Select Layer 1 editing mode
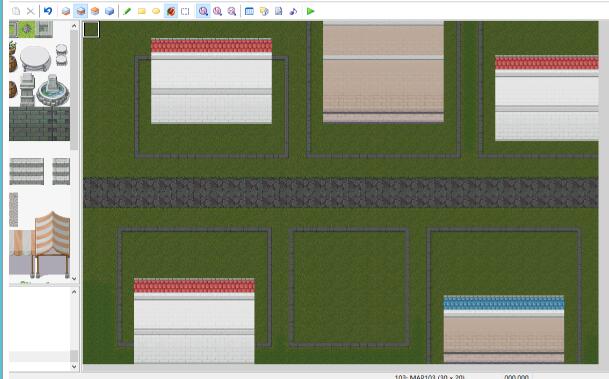 (x=66, y=11)
